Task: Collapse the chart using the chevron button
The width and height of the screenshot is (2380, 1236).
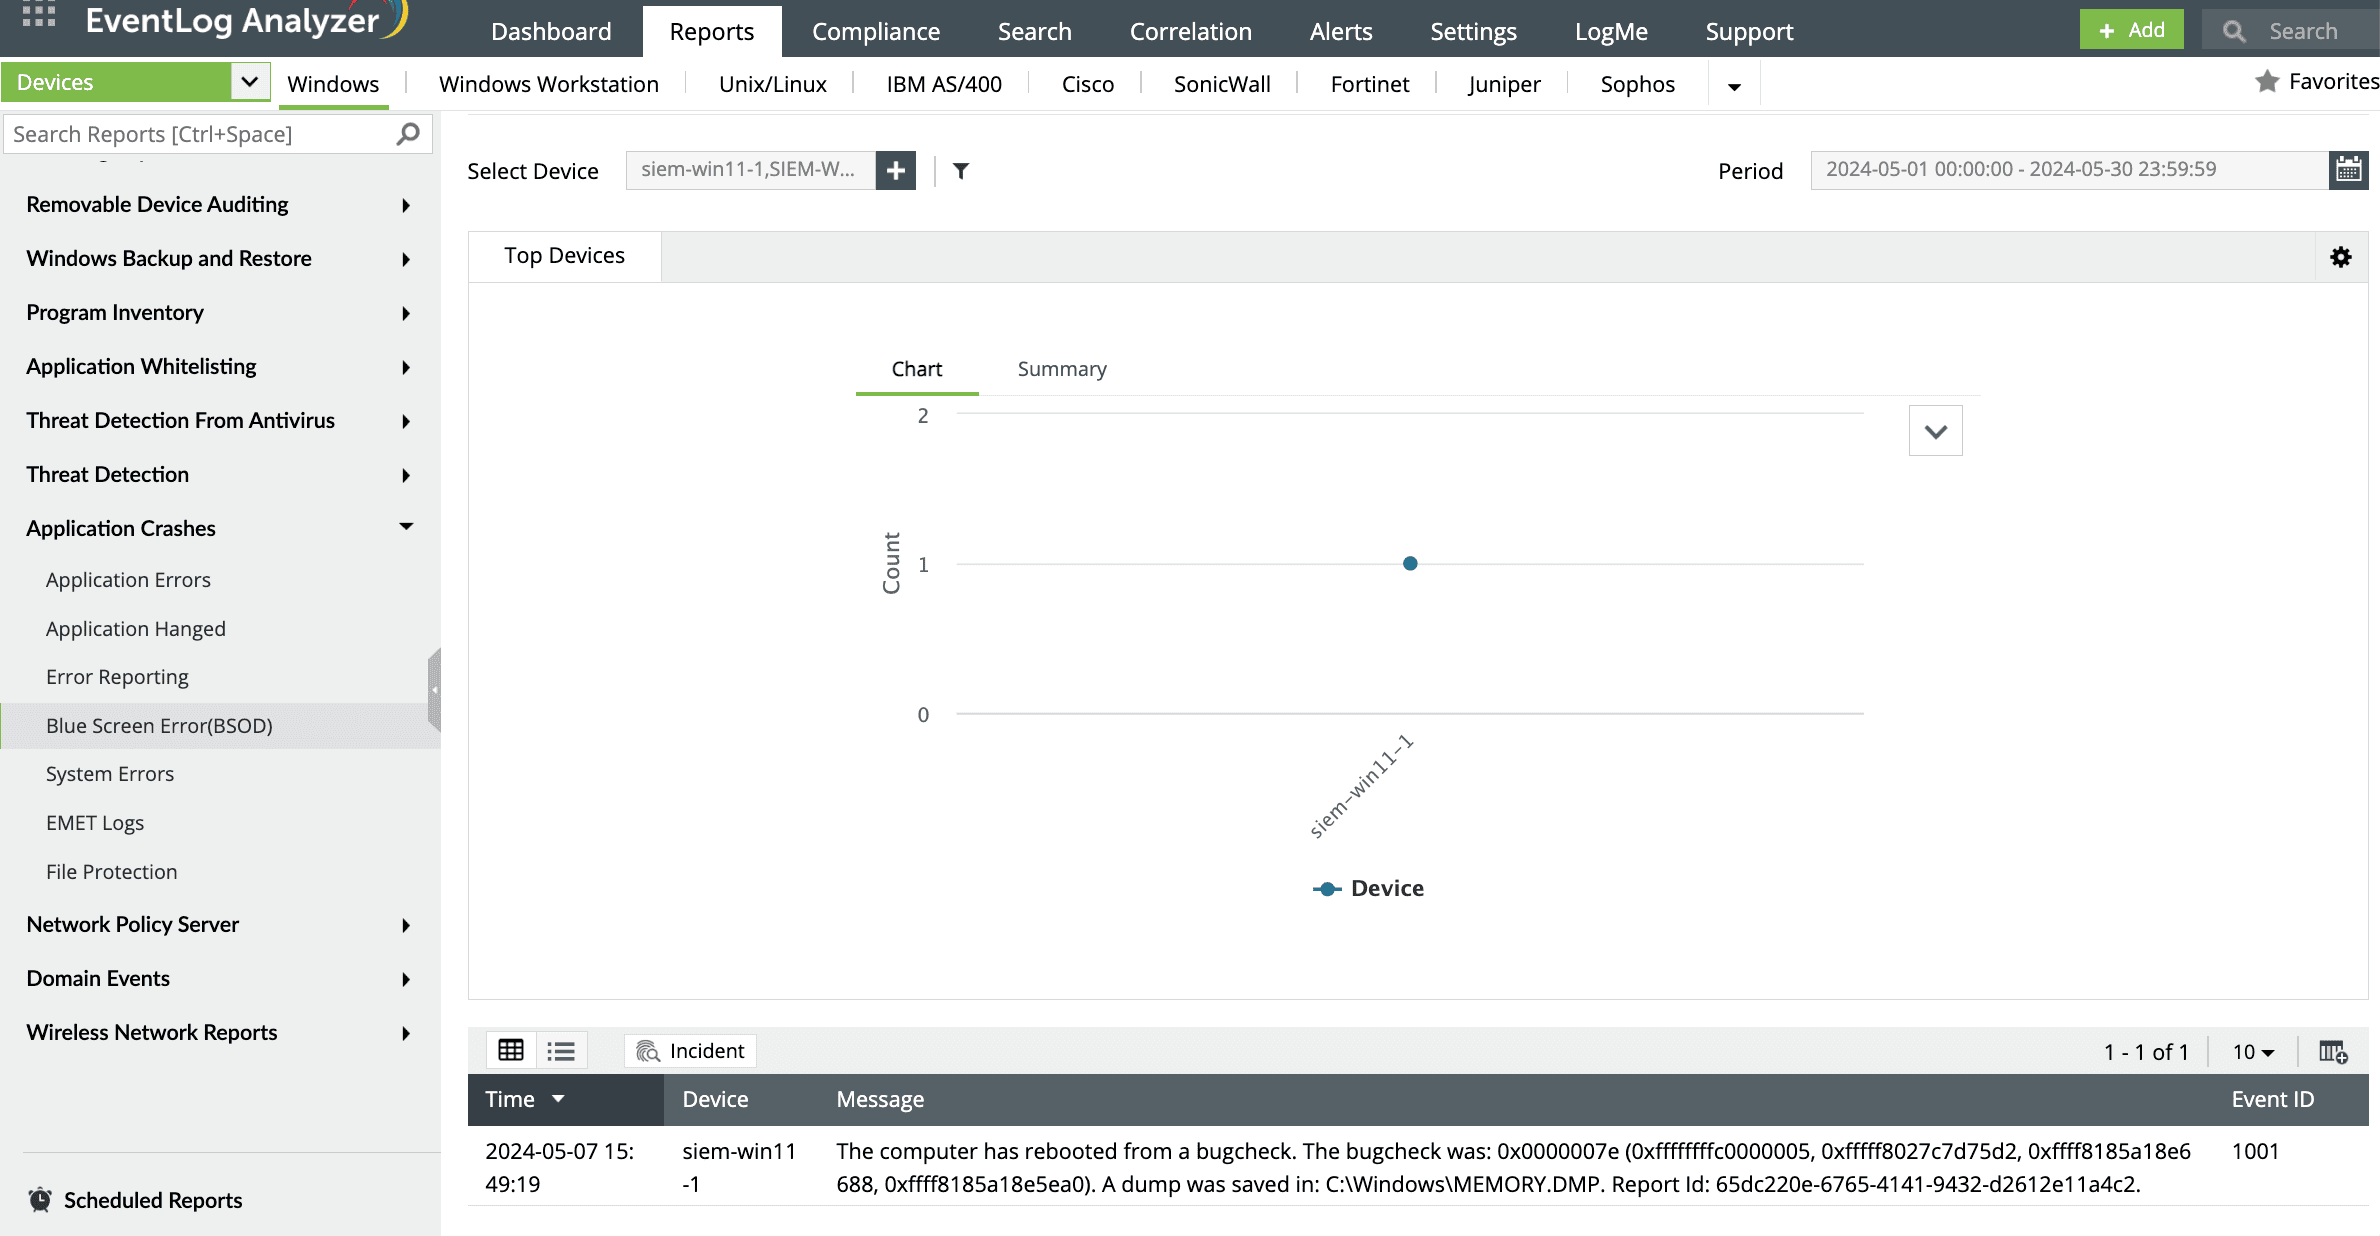Action: [1935, 431]
